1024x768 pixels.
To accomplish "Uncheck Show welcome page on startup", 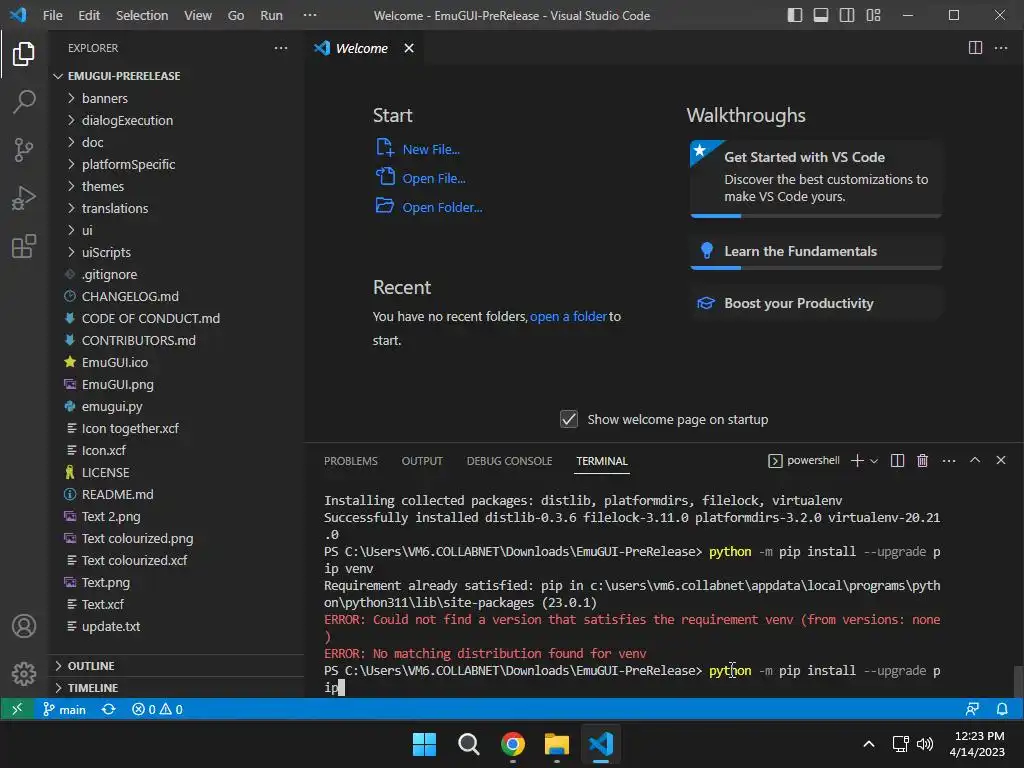I will [569, 419].
